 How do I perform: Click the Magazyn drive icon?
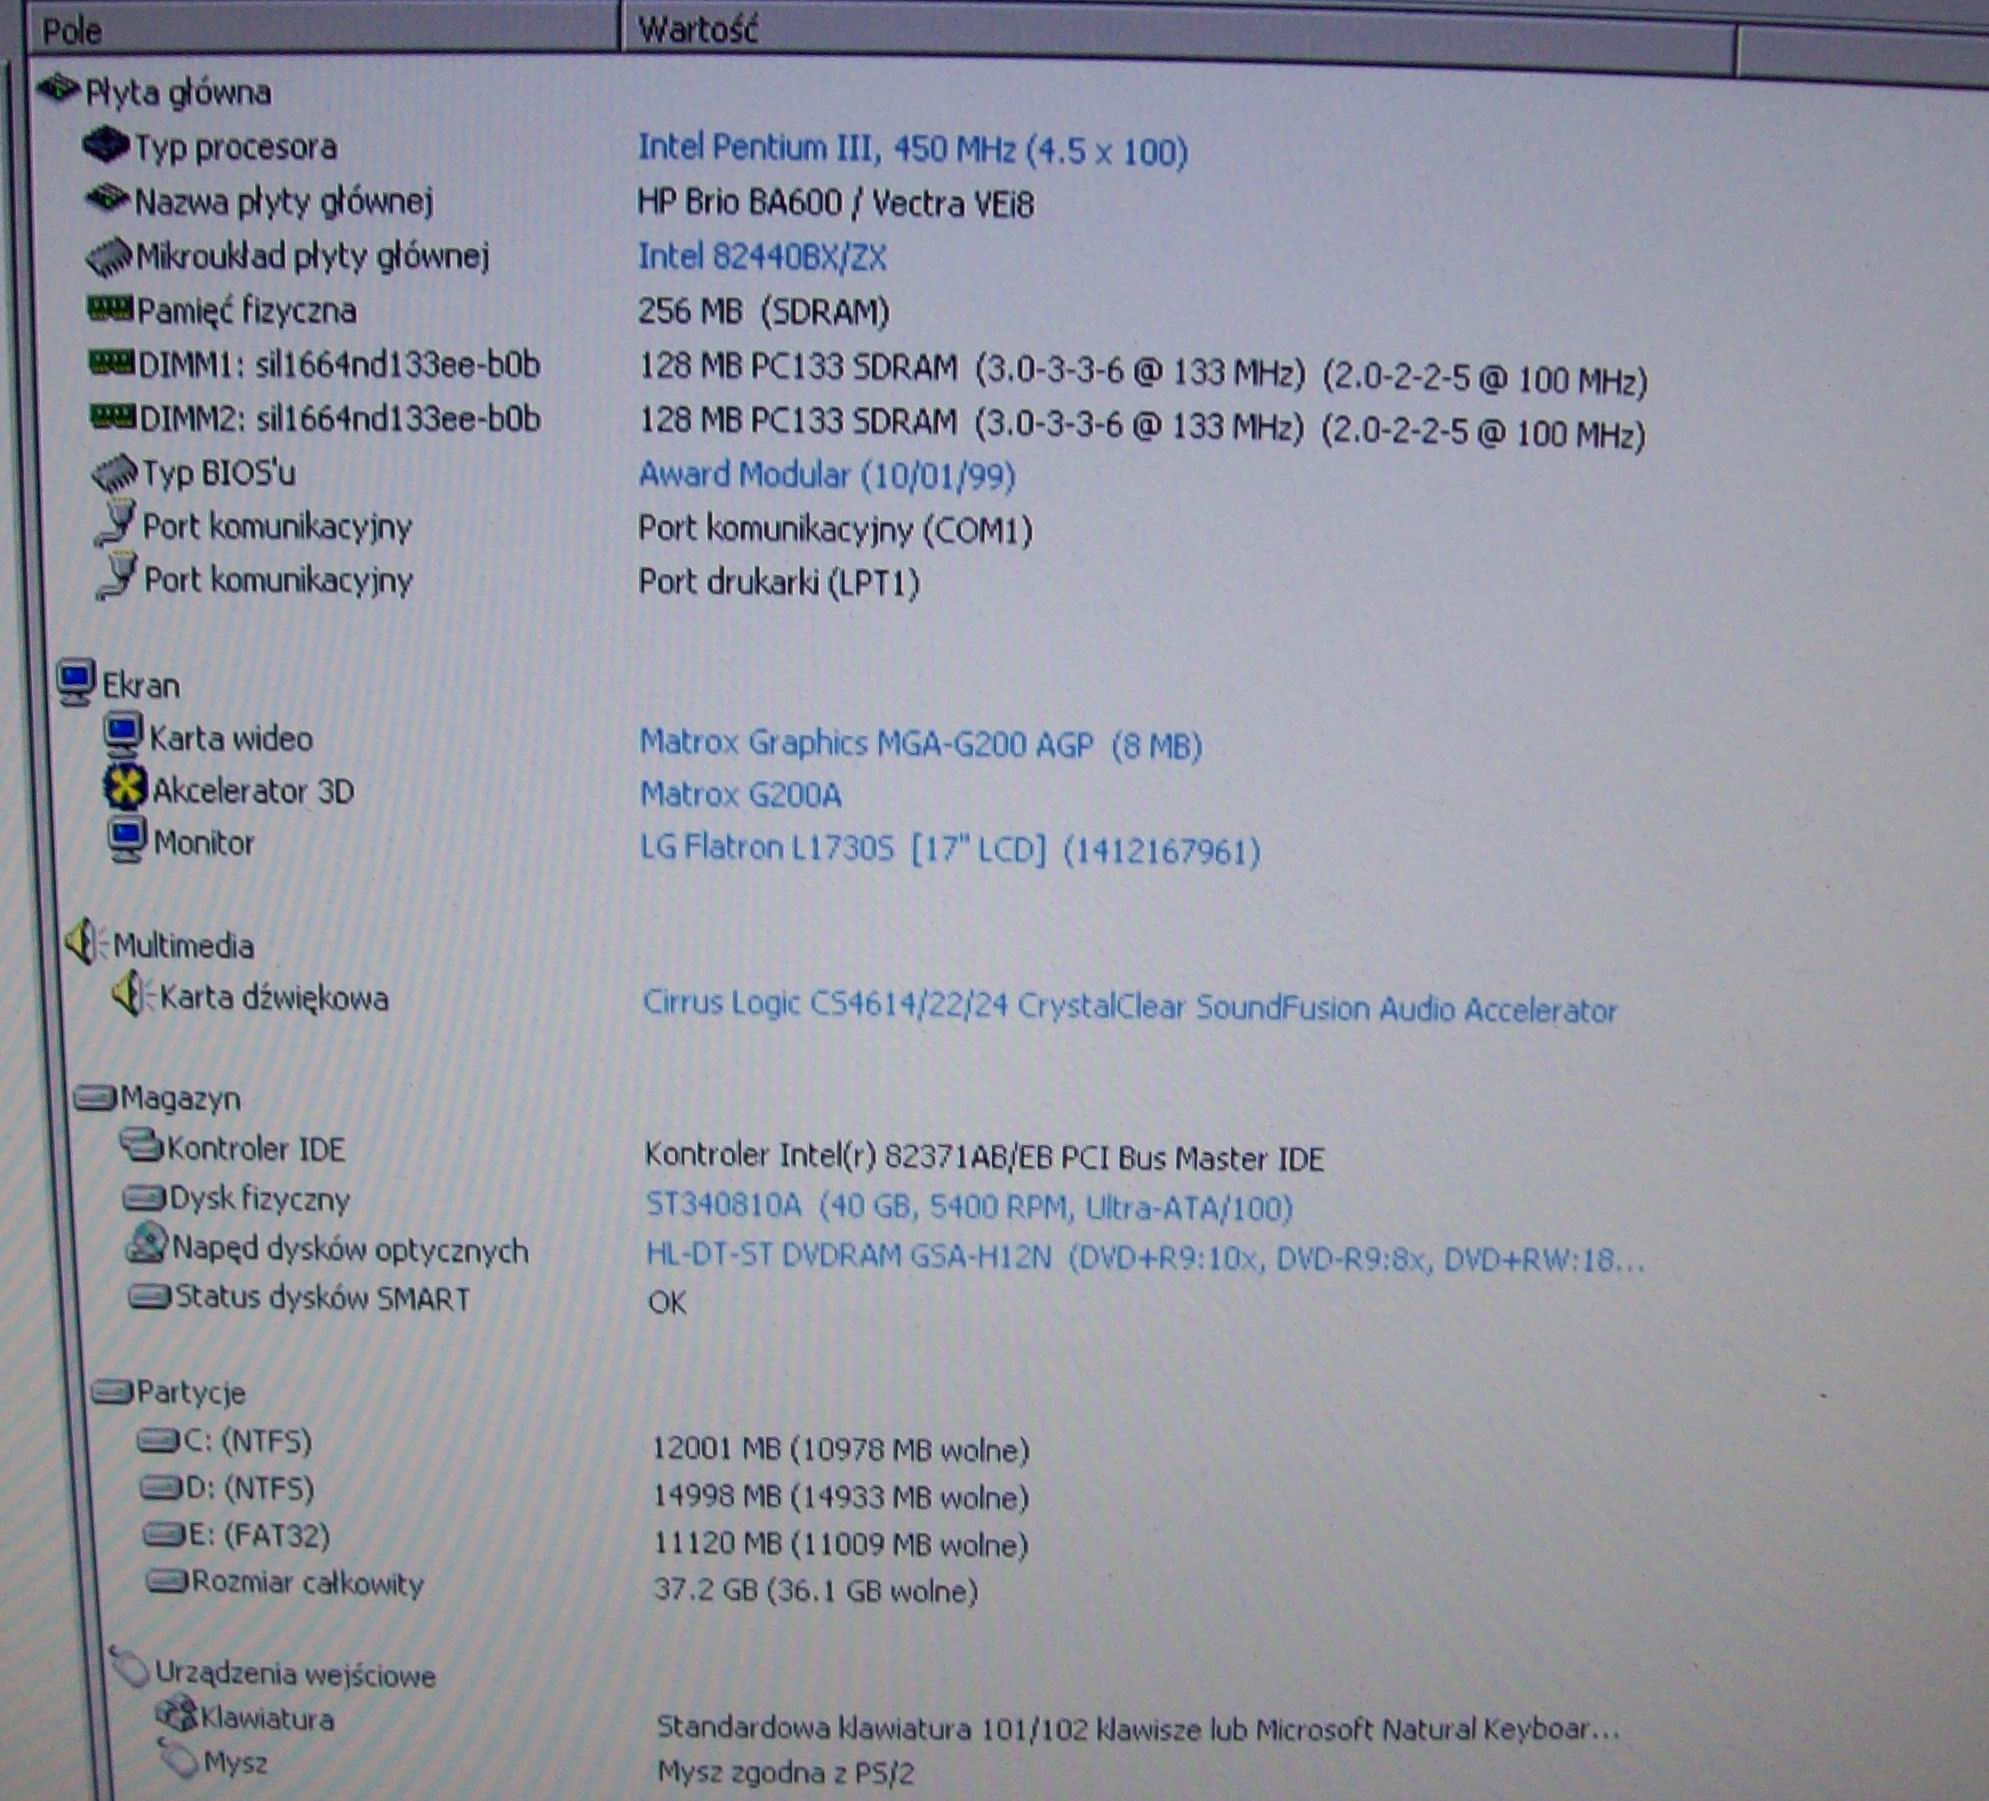[x=95, y=1098]
